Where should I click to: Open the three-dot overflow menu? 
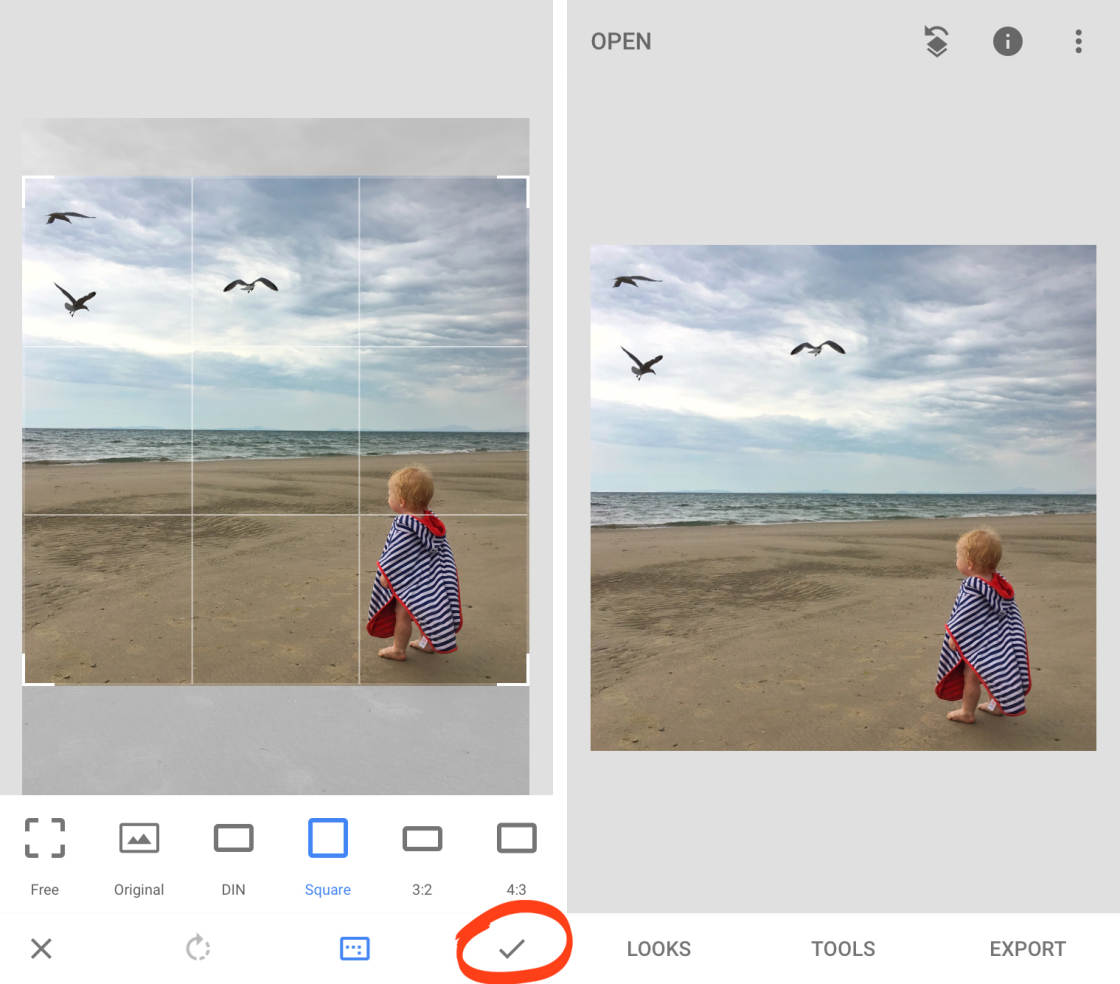coord(1078,42)
